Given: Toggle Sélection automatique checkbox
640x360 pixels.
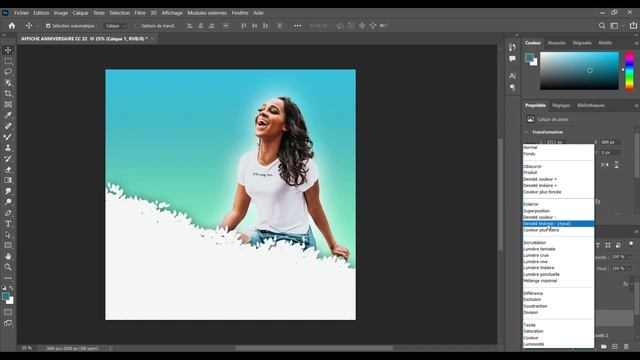Looking at the screenshot, I should [48, 26].
